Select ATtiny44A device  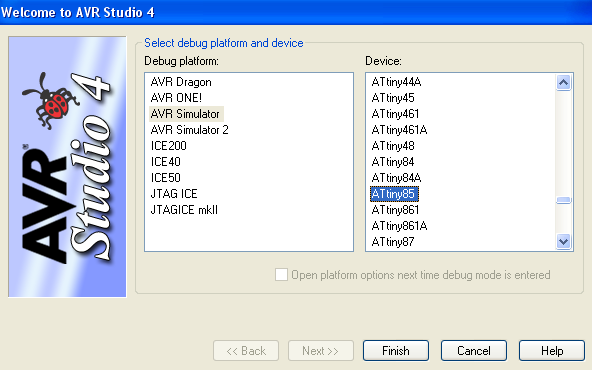(x=396, y=82)
